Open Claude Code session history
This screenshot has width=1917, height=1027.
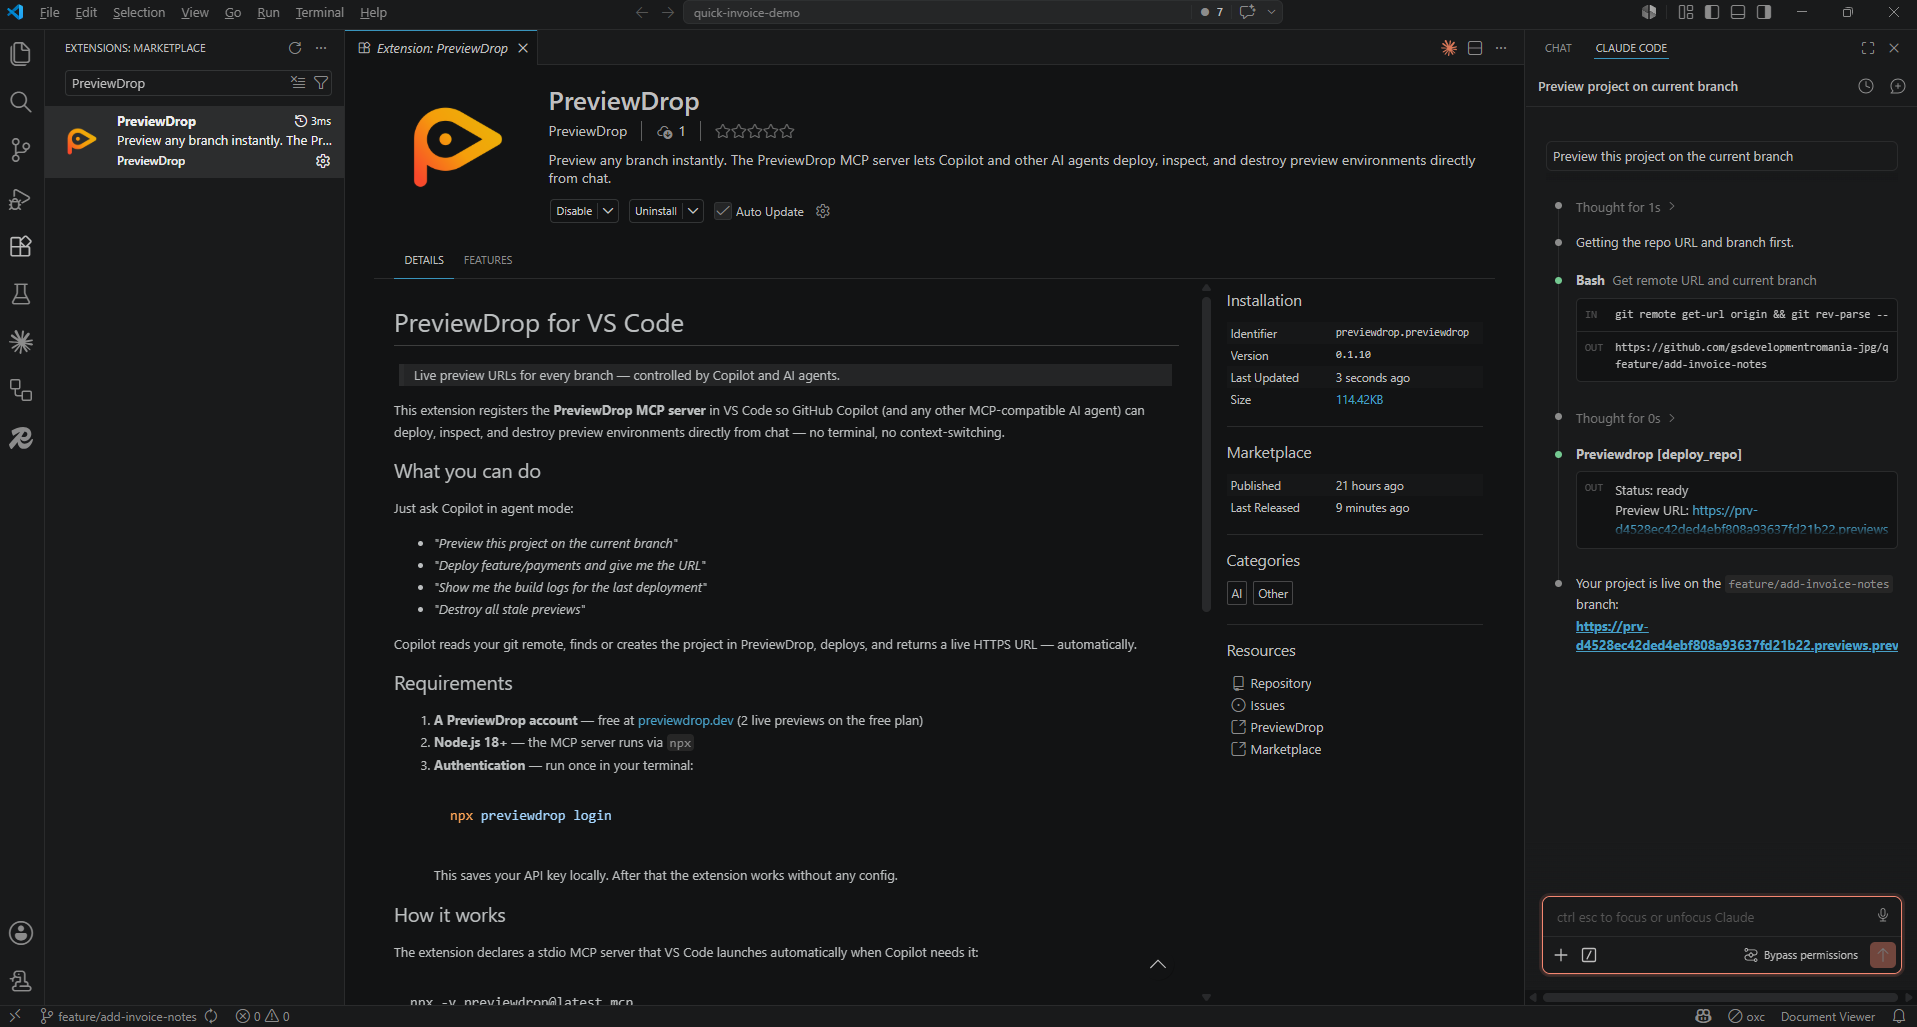tap(1866, 86)
